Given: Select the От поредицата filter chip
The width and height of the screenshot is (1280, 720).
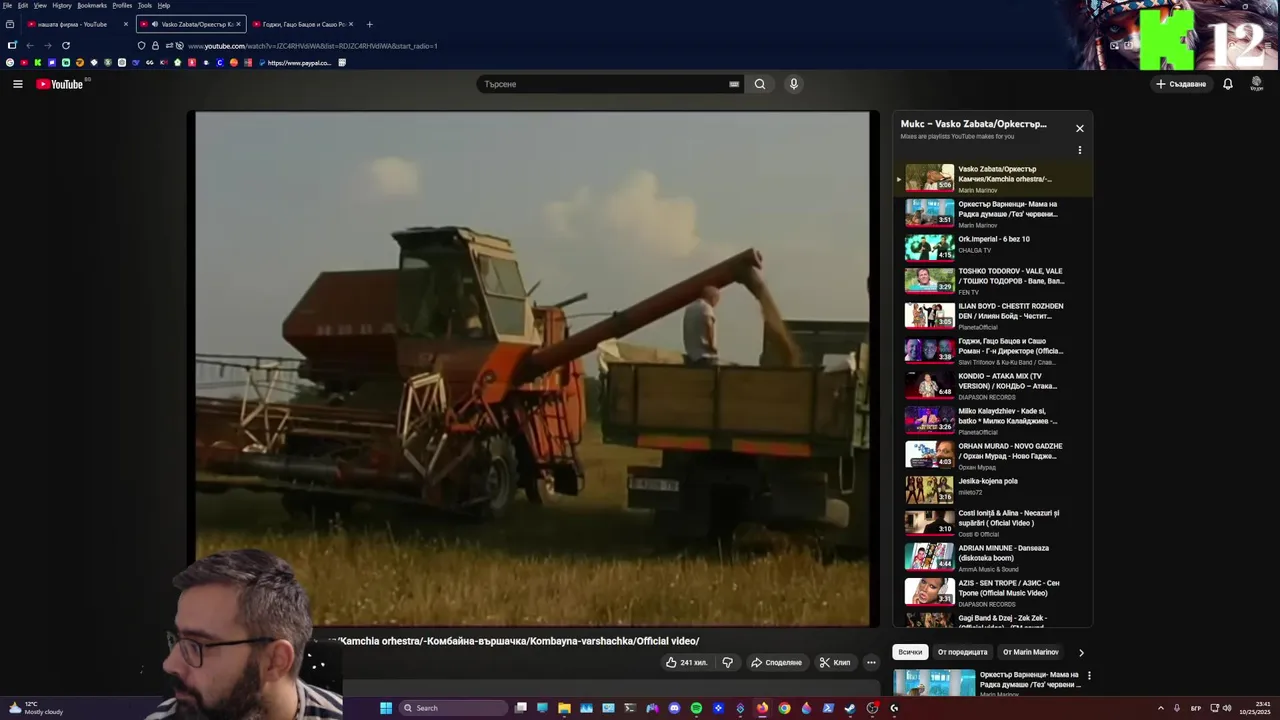Looking at the screenshot, I should [x=962, y=652].
